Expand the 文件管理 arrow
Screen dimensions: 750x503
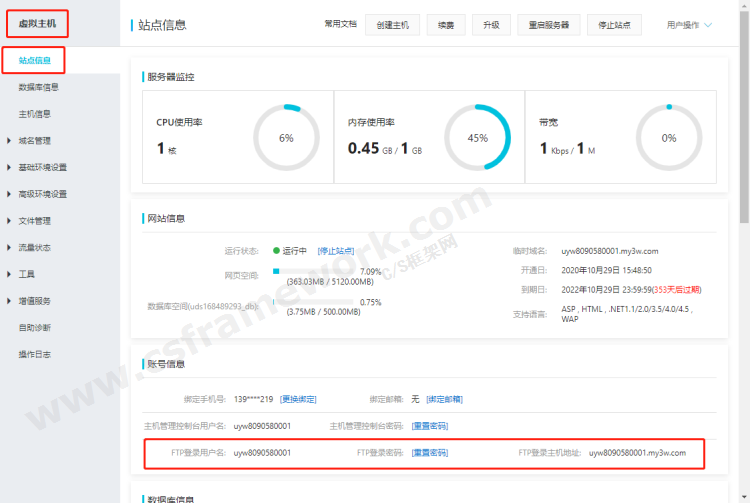9,221
